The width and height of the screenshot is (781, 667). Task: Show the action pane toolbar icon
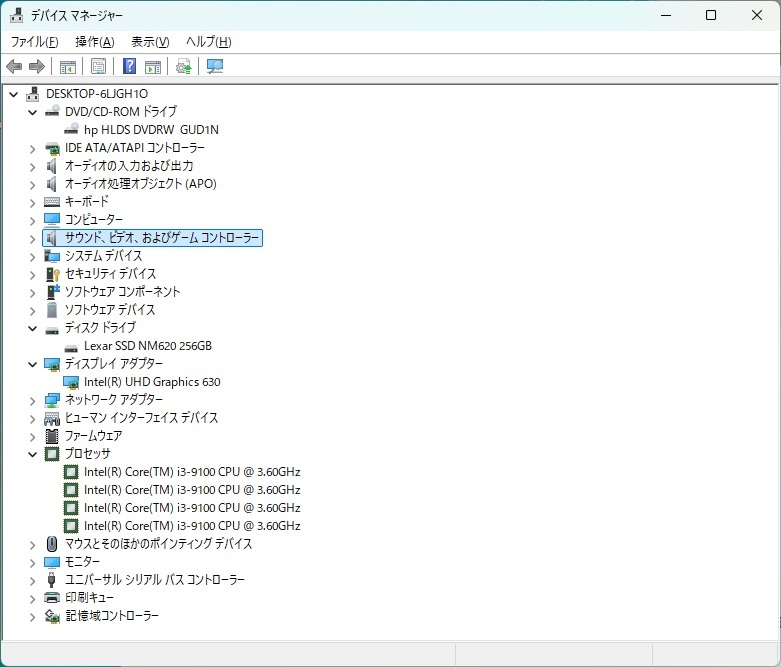tap(153, 66)
